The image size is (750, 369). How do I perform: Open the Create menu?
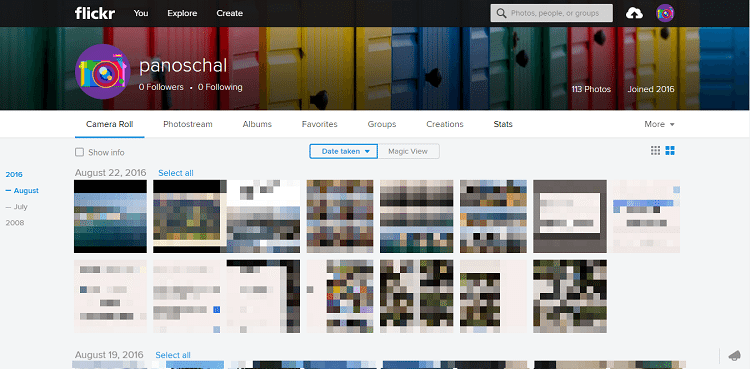pyautogui.click(x=230, y=13)
